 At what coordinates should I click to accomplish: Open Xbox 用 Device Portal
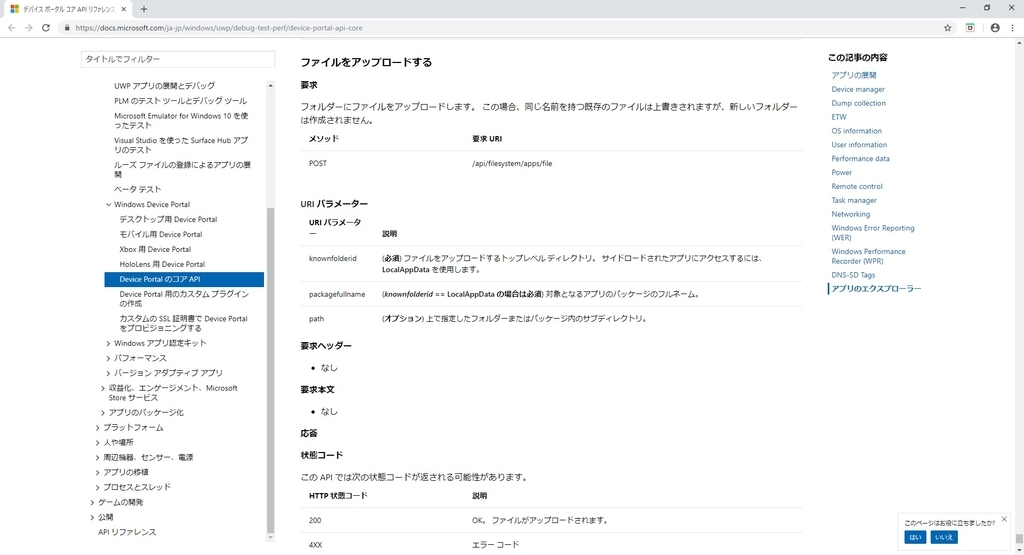coord(155,249)
